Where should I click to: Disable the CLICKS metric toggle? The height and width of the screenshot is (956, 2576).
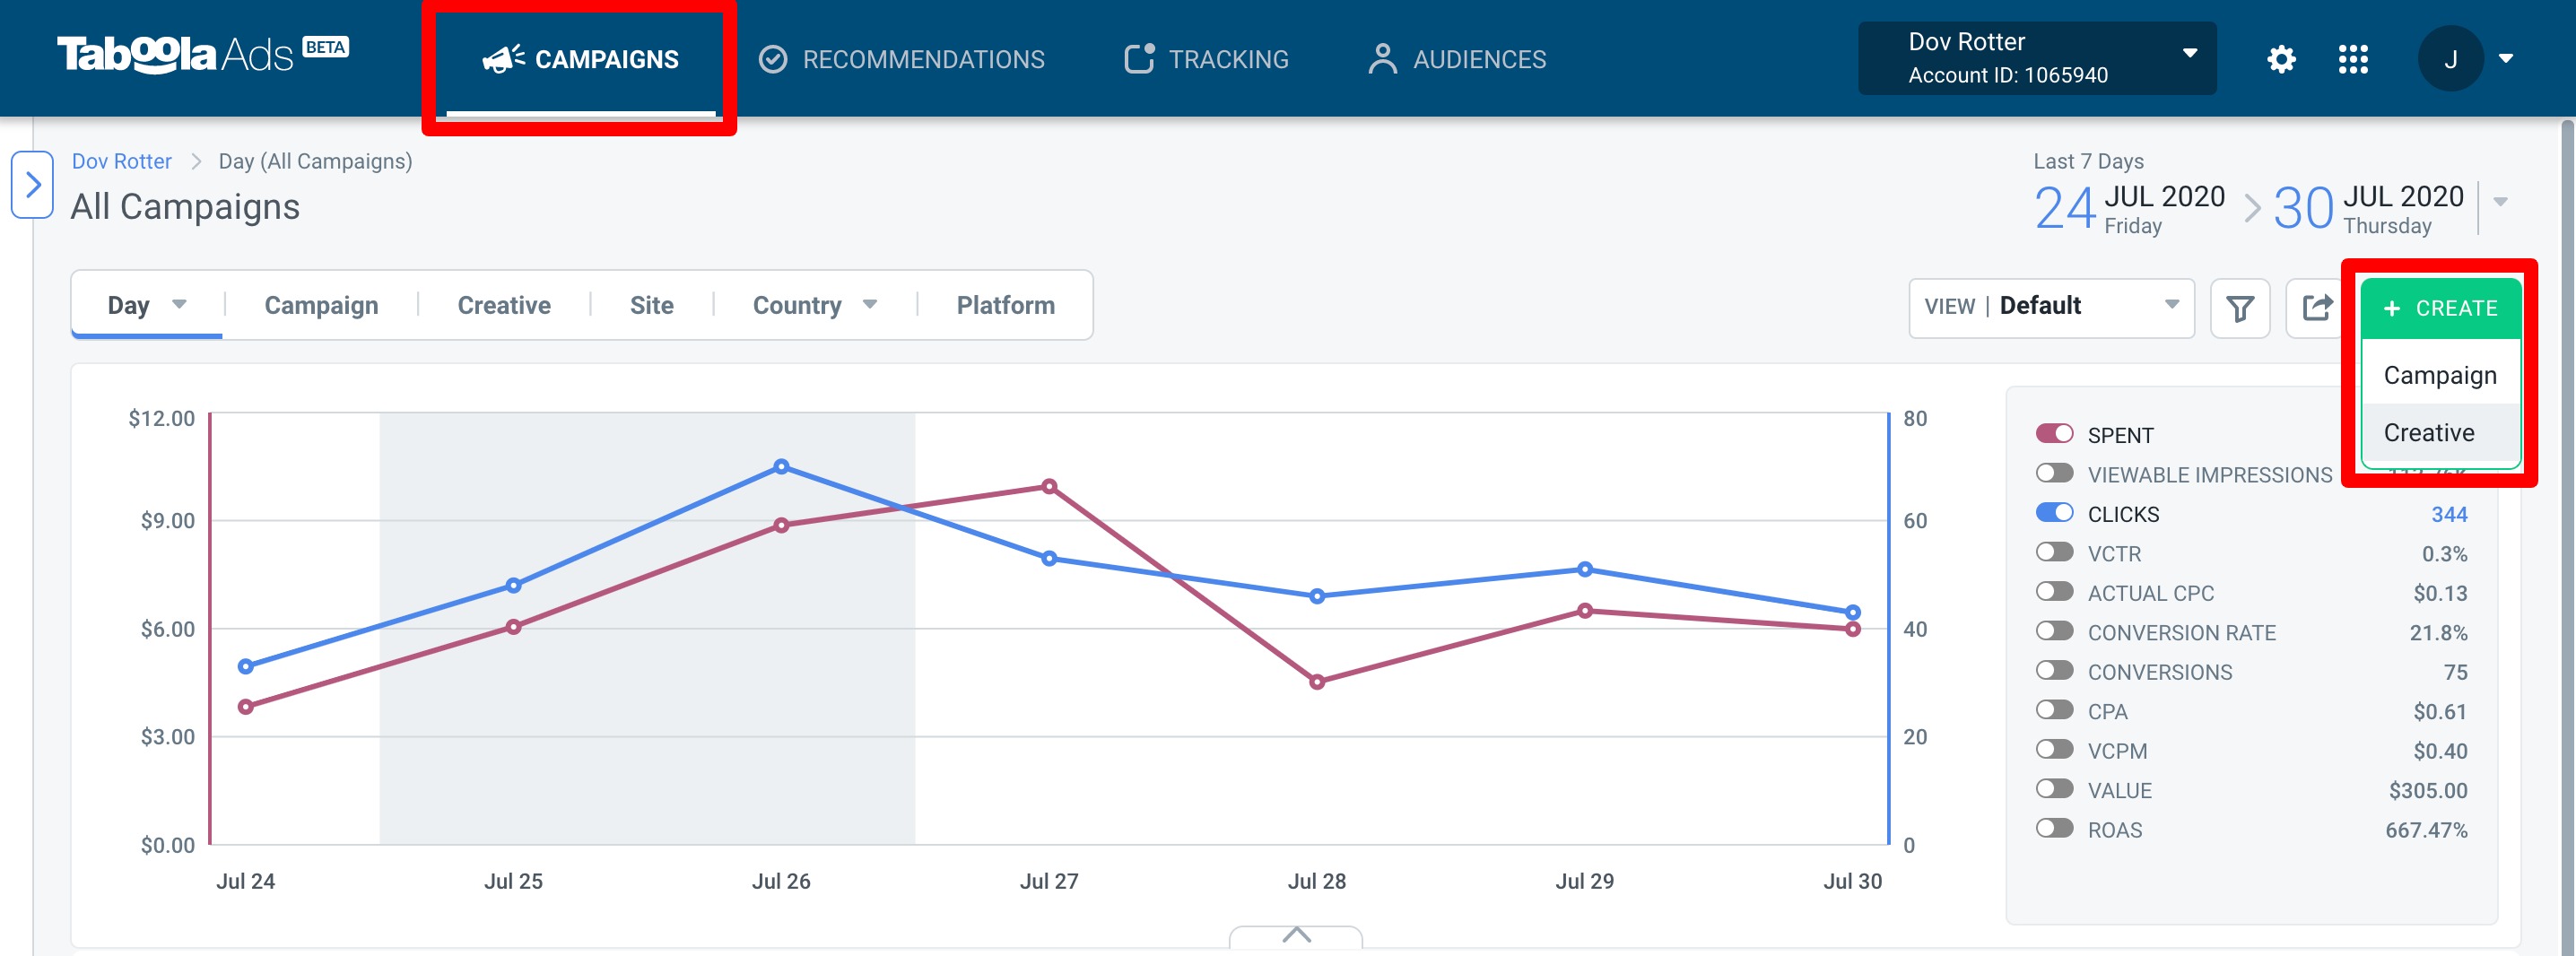click(x=2054, y=513)
